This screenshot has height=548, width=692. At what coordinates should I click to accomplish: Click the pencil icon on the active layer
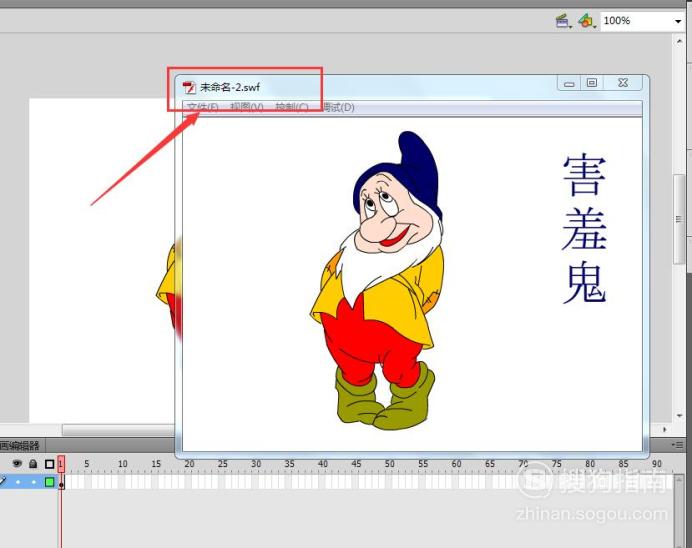click(3, 480)
